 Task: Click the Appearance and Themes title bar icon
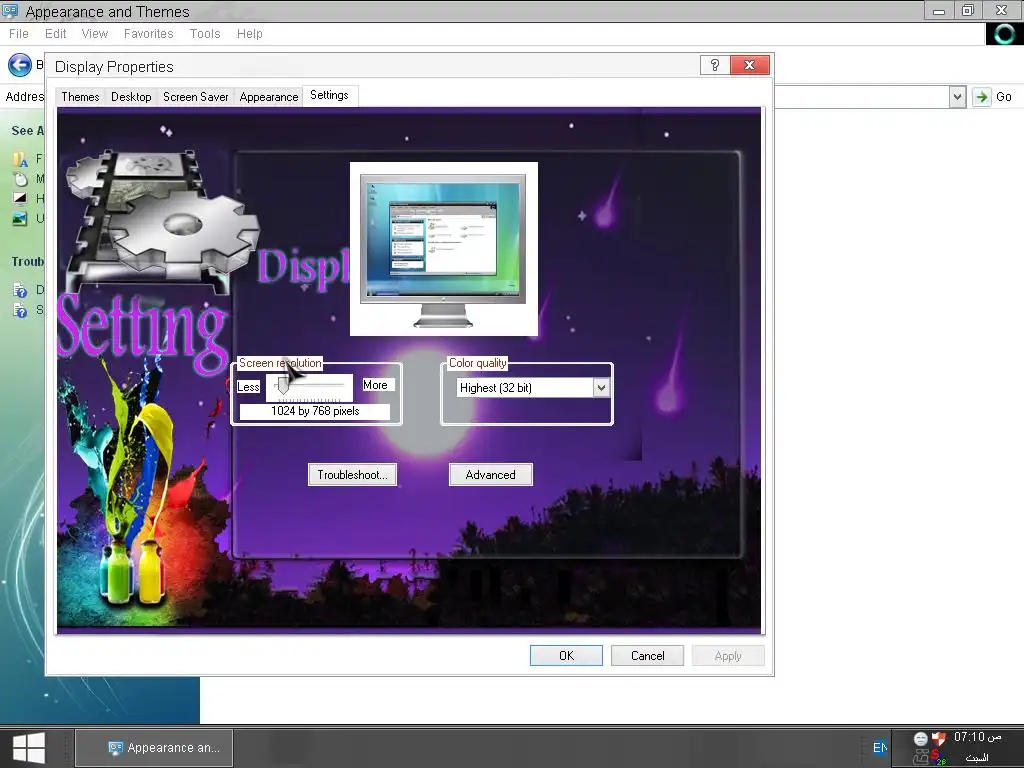coord(10,11)
